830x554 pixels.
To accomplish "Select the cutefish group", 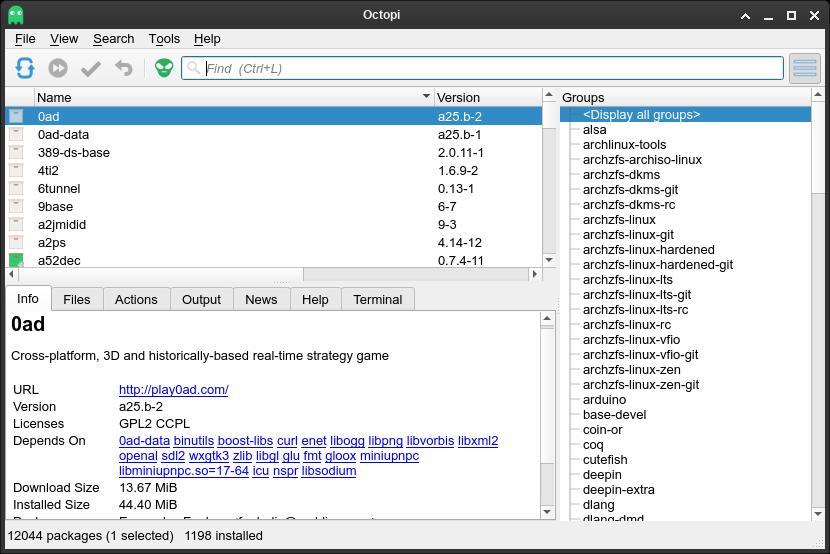I will (605, 459).
